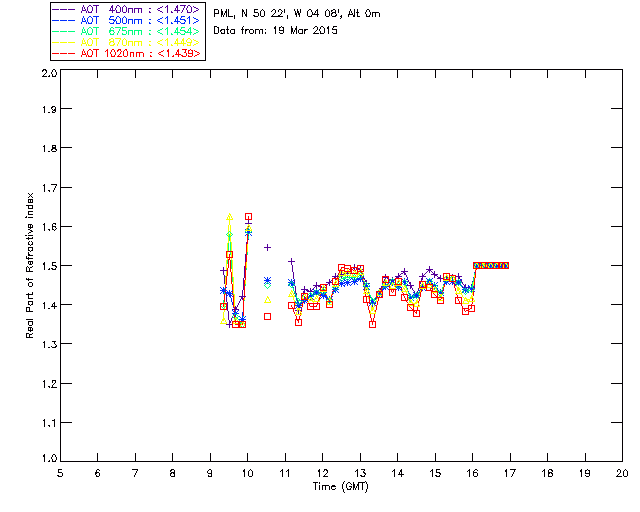
Task: Click the x-axis tick label 9
Action: [210, 473]
